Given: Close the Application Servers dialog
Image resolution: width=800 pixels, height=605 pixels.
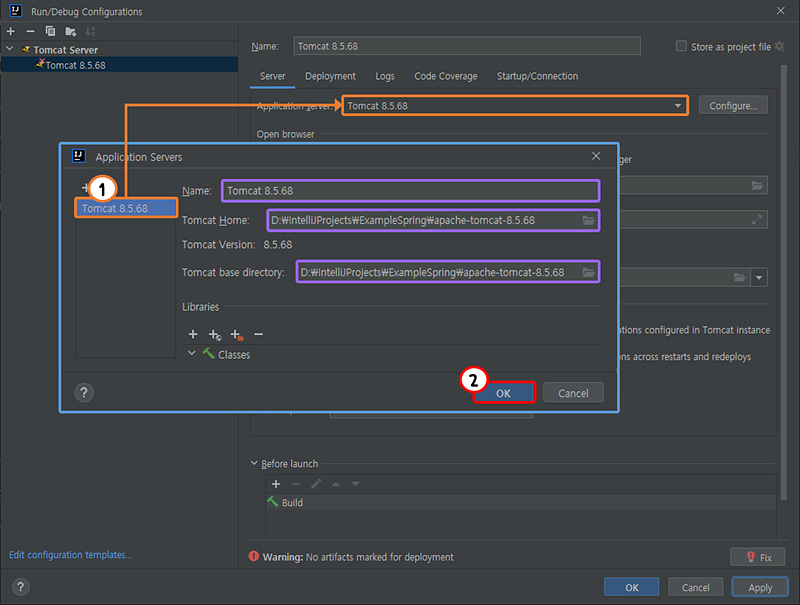Looking at the screenshot, I should click(x=596, y=156).
